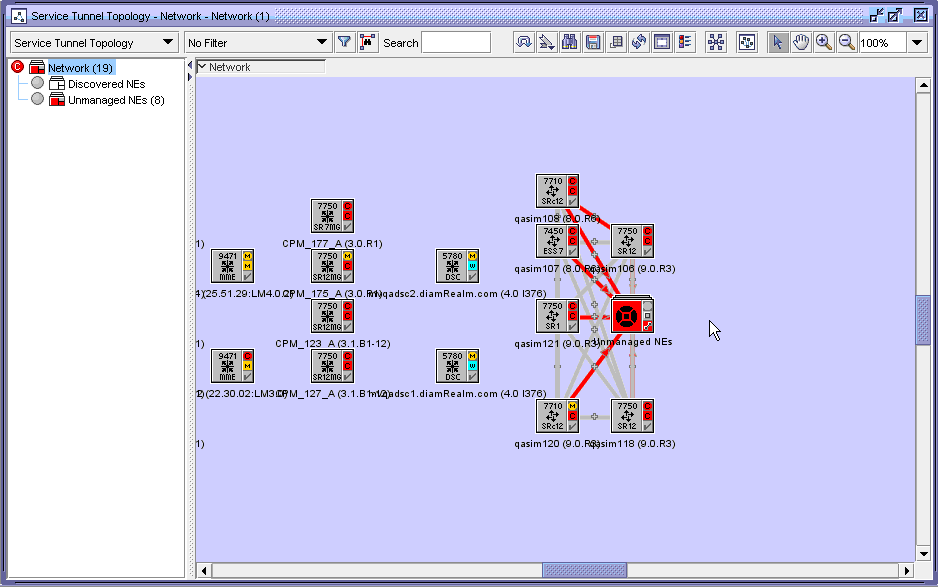
Task: Activate the pan hand tool
Action: coord(801,42)
